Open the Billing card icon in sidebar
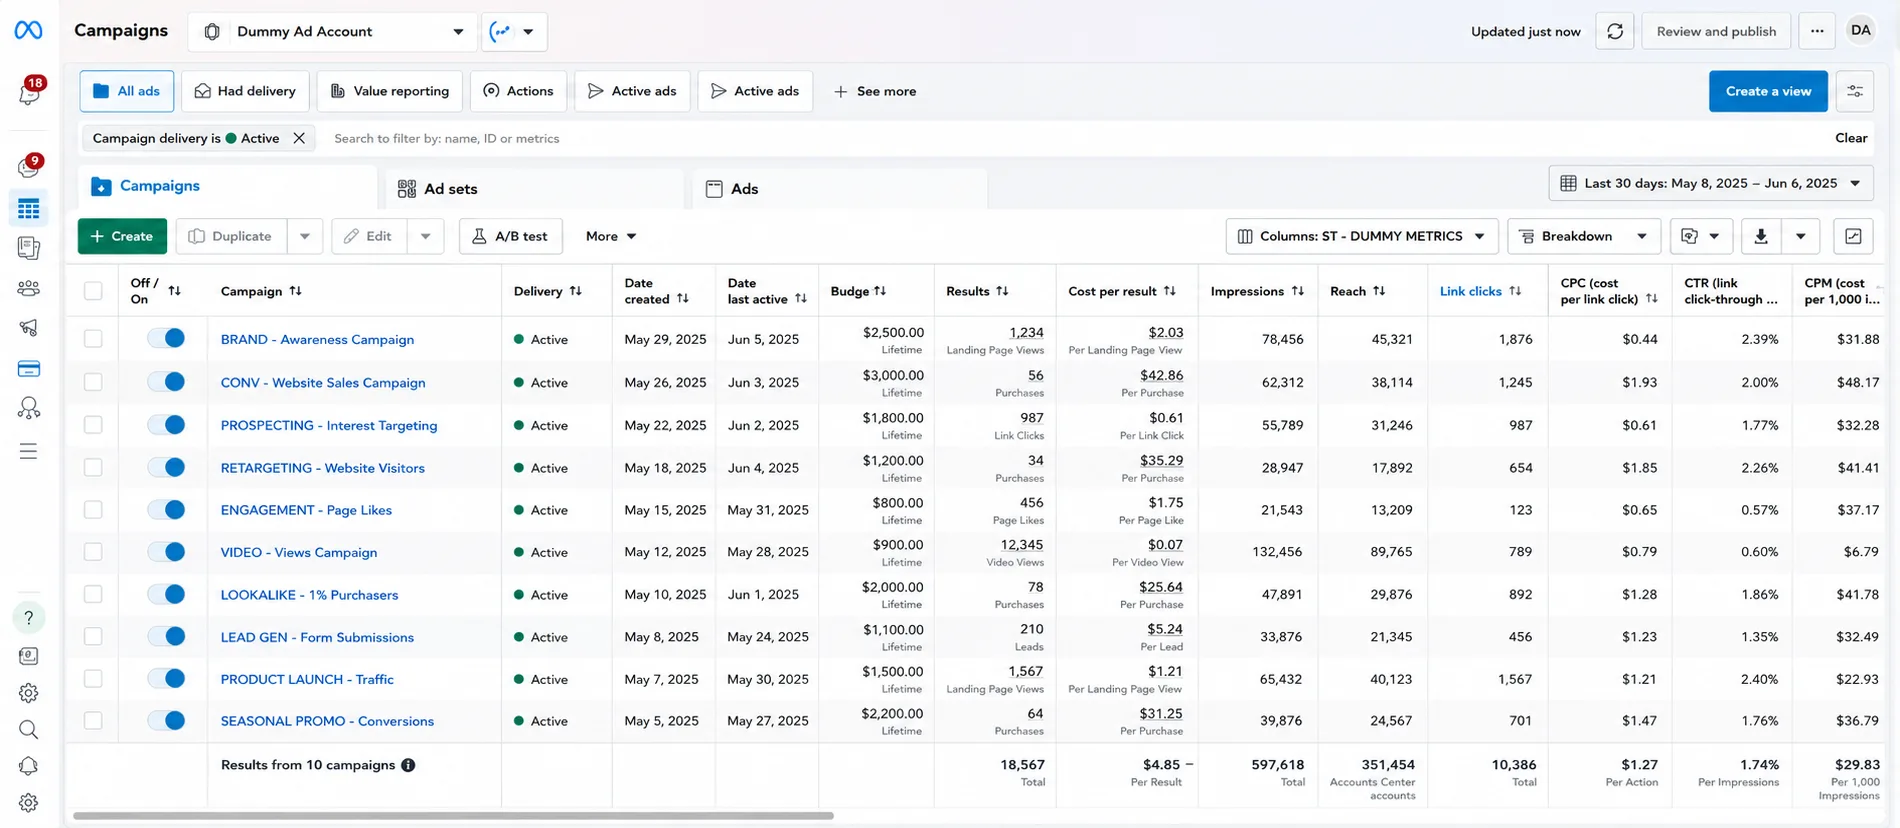Screen dimensions: 1900x828 tap(29, 369)
